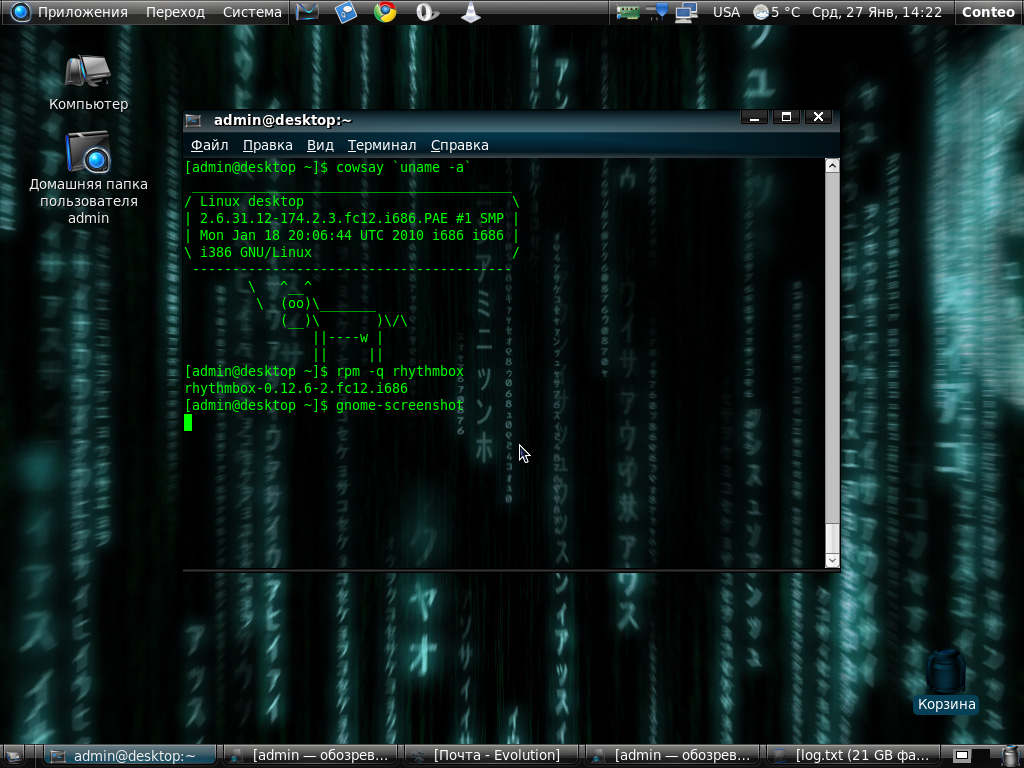Open the Система menu
Image resolution: width=1024 pixels, height=768 pixels.
click(x=252, y=12)
